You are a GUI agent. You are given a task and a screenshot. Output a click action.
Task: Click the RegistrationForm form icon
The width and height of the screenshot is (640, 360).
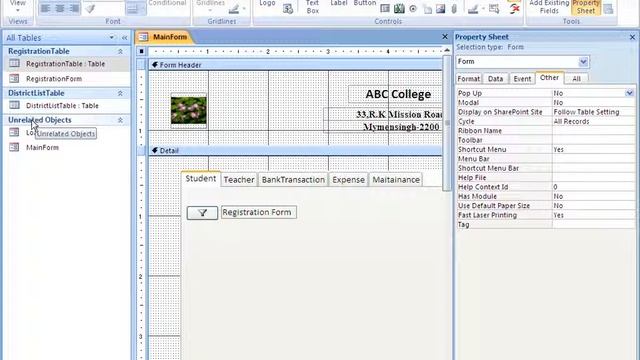point(14,78)
